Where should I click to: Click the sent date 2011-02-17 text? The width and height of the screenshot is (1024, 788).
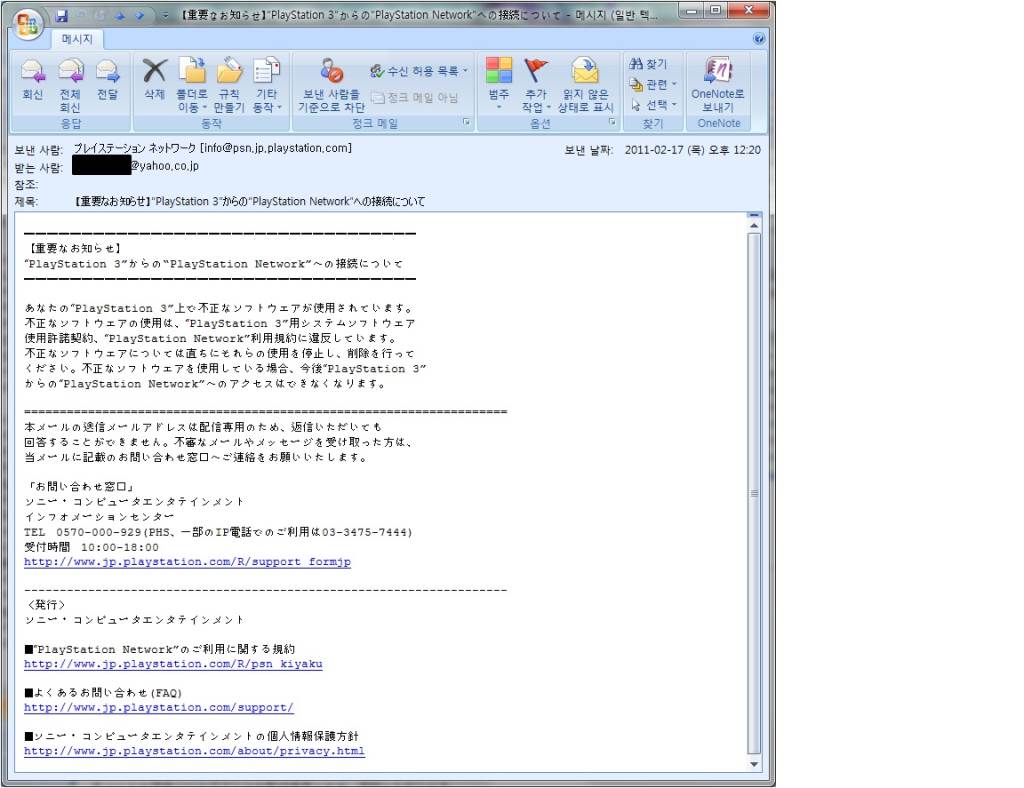[692, 150]
